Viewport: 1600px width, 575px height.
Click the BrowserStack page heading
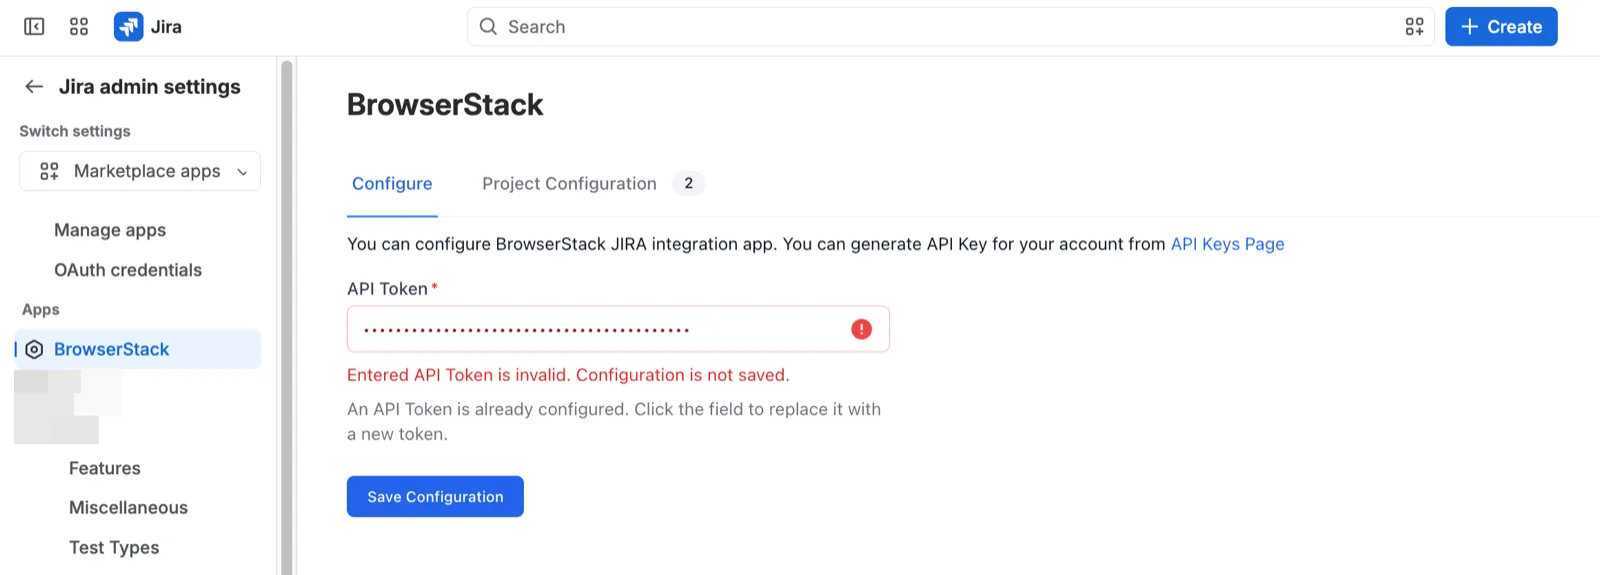[x=445, y=105]
